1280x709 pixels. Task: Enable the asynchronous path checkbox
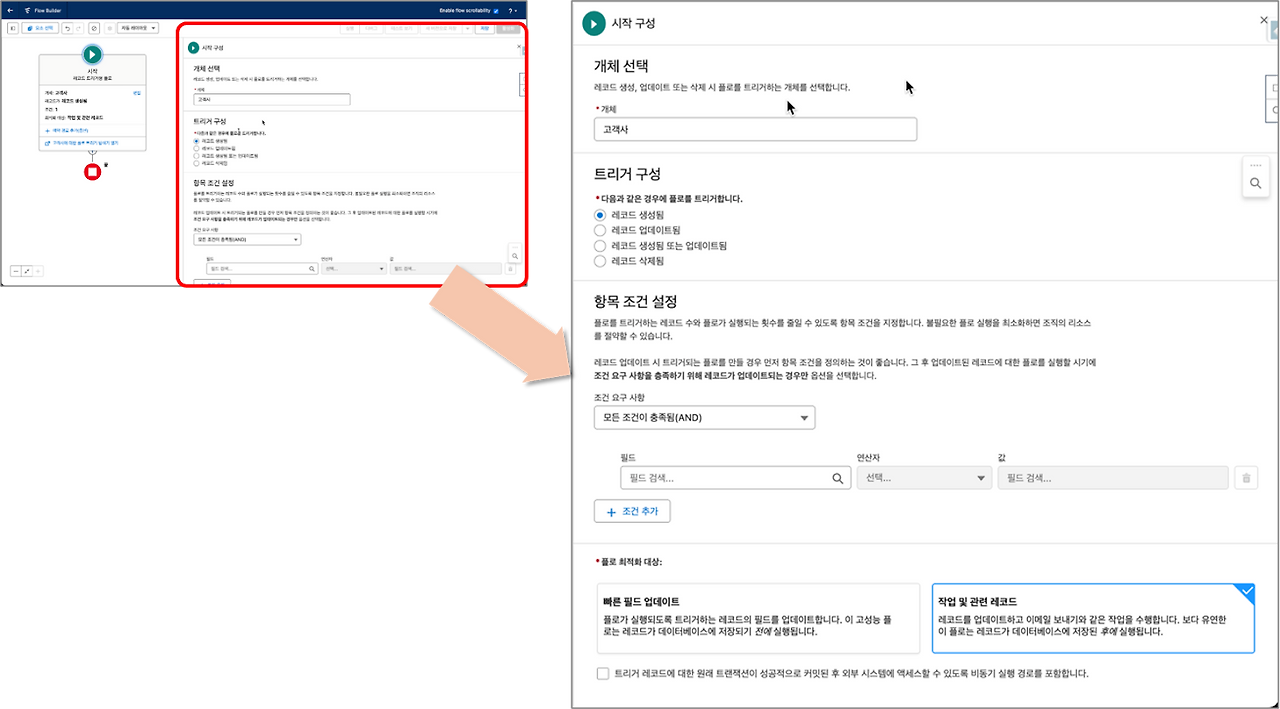[603, 674]
